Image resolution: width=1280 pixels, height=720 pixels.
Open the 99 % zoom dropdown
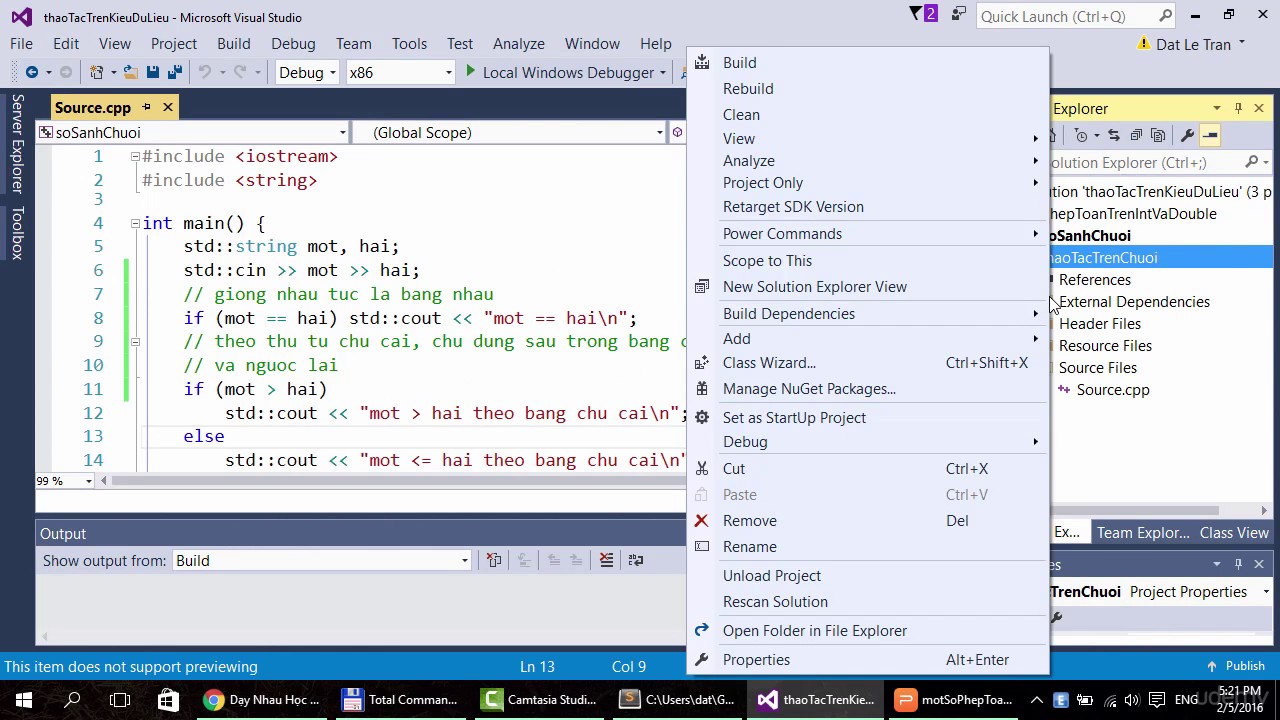click(88, 481)
